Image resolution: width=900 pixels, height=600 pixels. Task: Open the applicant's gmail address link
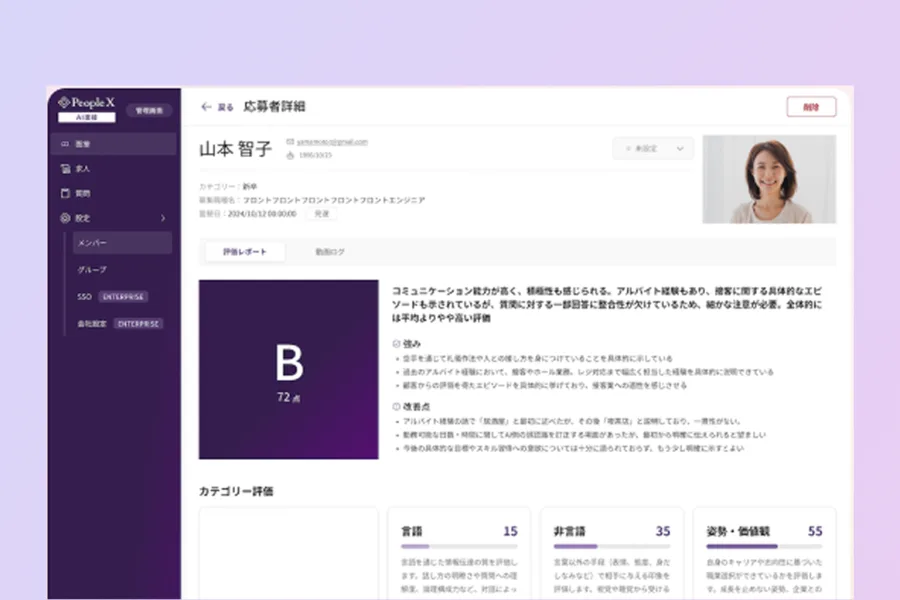click(x=332, y=142)
